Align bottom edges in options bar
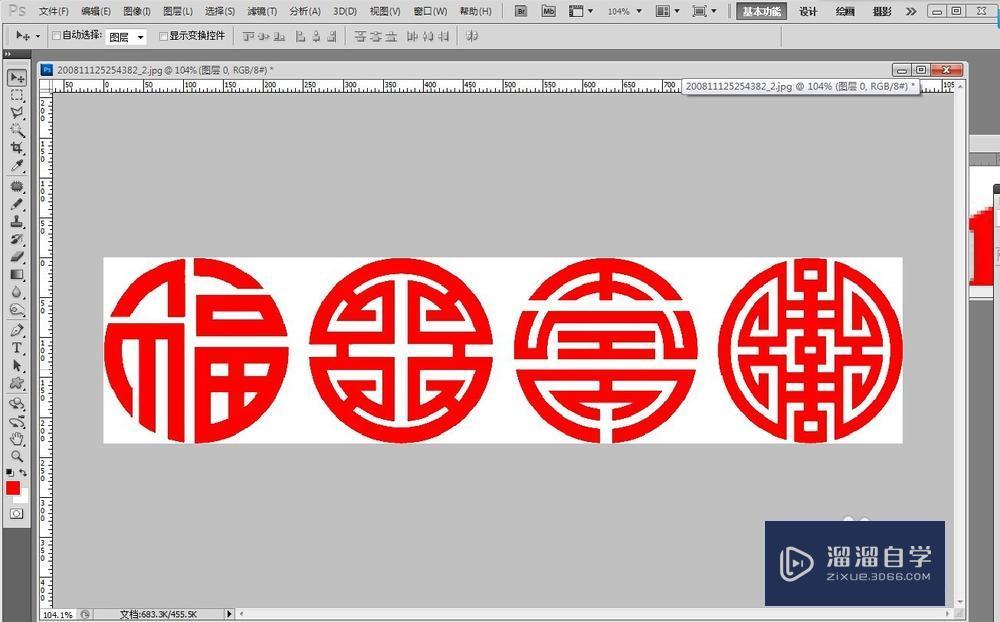This screenshot has width=1000, height=622. point(279,36)
